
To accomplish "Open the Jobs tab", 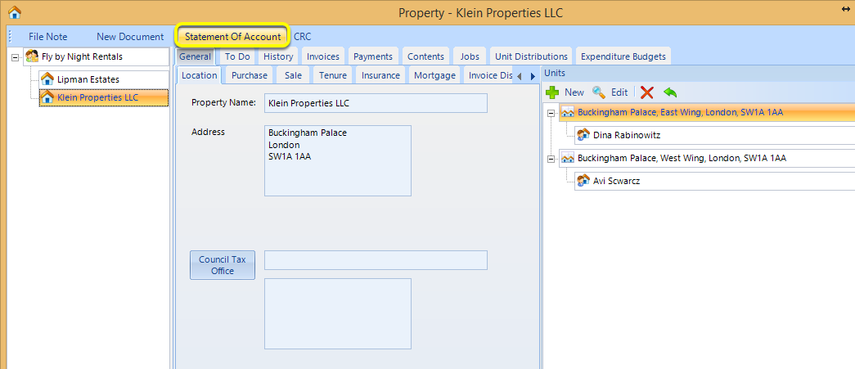I will click(469, 56).
